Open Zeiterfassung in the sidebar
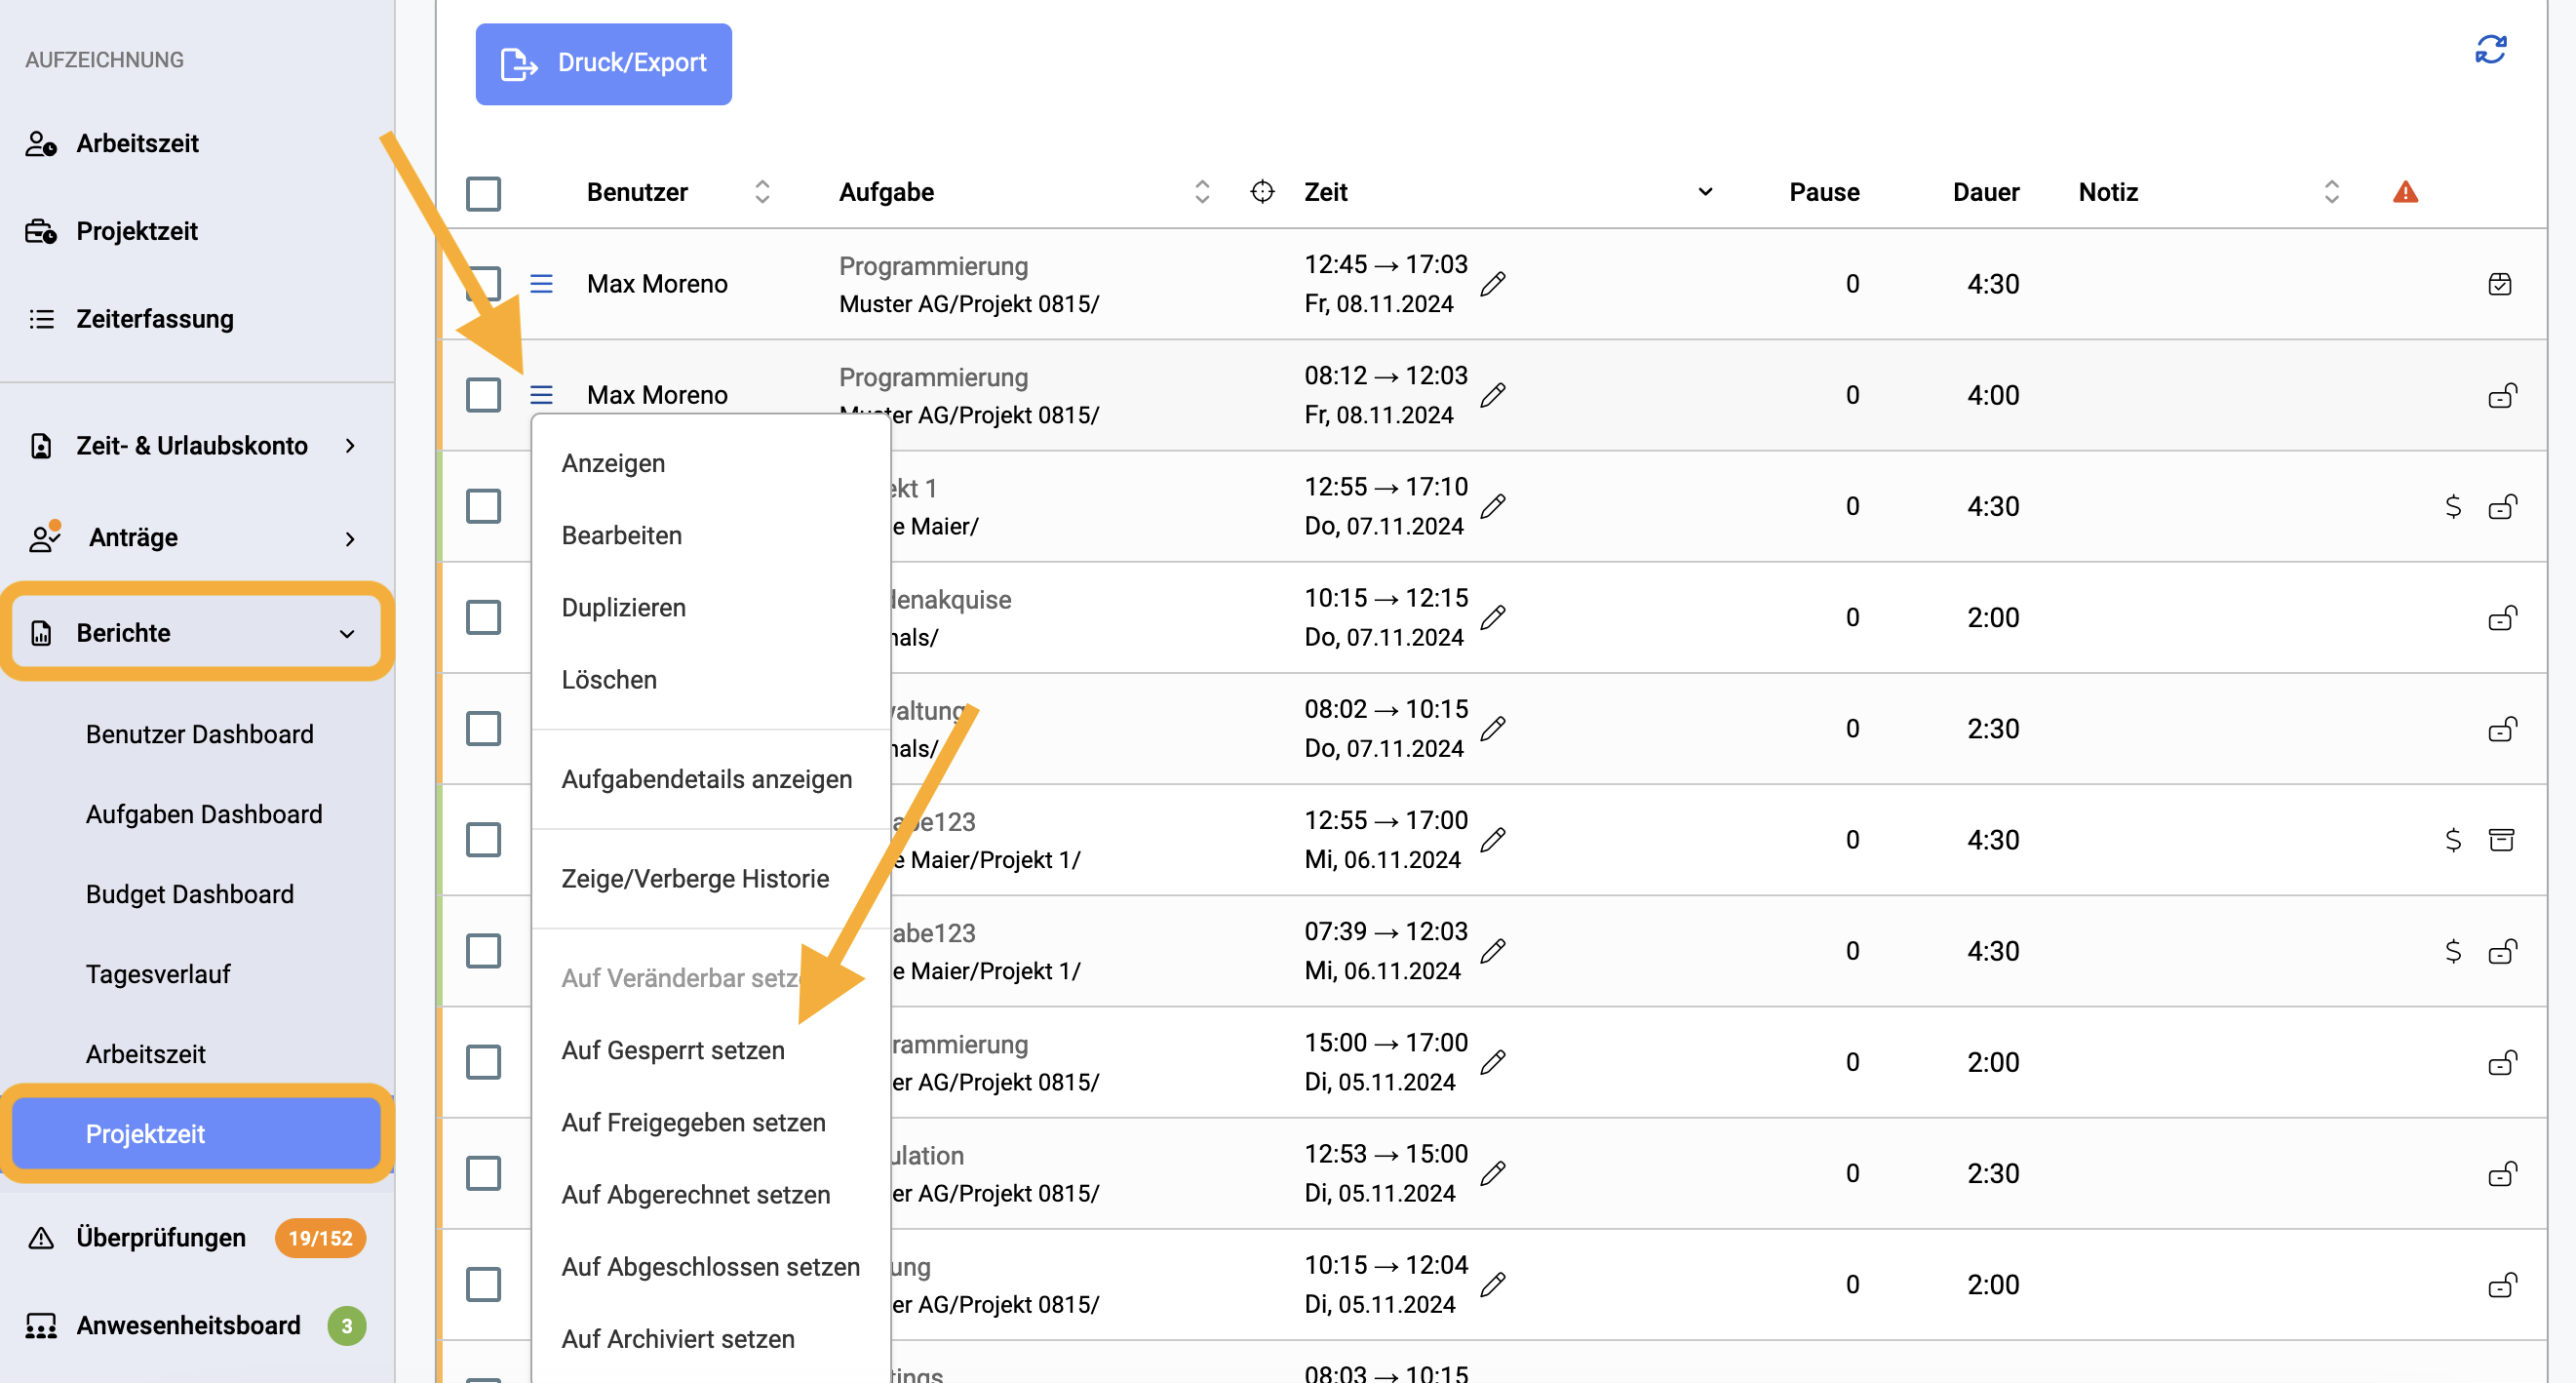The width and height of the screenshot is (2576, 1383). 155,319
